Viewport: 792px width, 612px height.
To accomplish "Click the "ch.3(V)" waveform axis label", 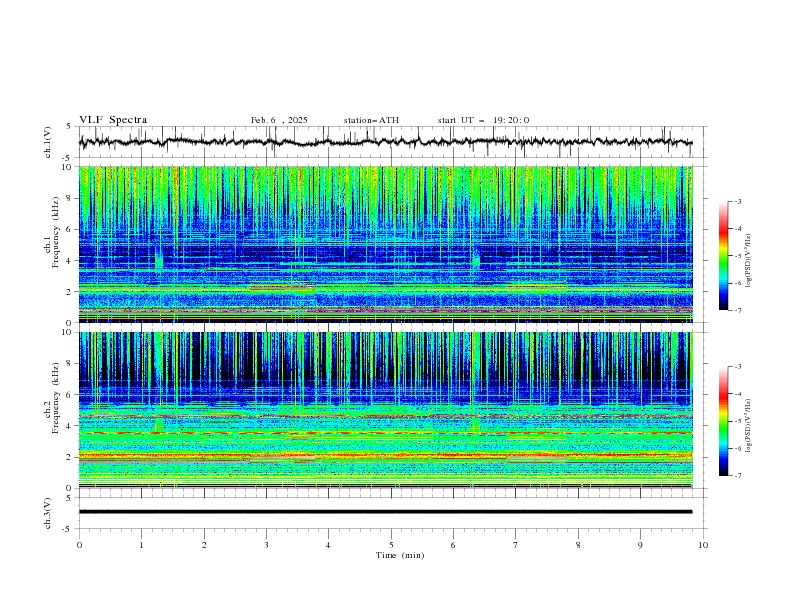I will (x=48, y=513).
